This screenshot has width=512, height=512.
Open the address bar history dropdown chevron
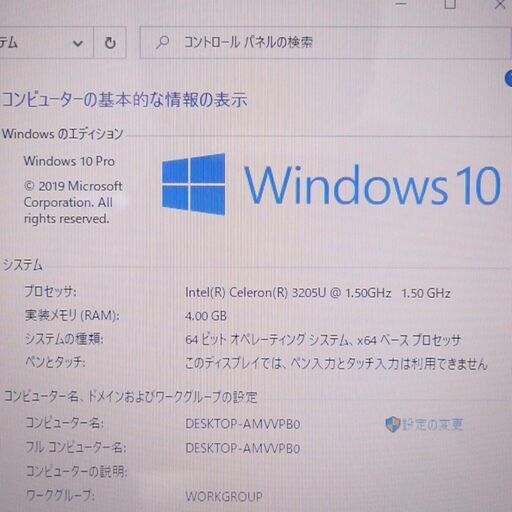click(x=78, y=43)
